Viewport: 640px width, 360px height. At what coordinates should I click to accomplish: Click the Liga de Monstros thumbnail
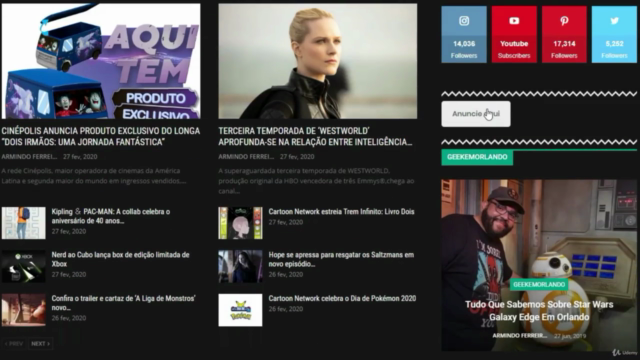coord(24,310)
